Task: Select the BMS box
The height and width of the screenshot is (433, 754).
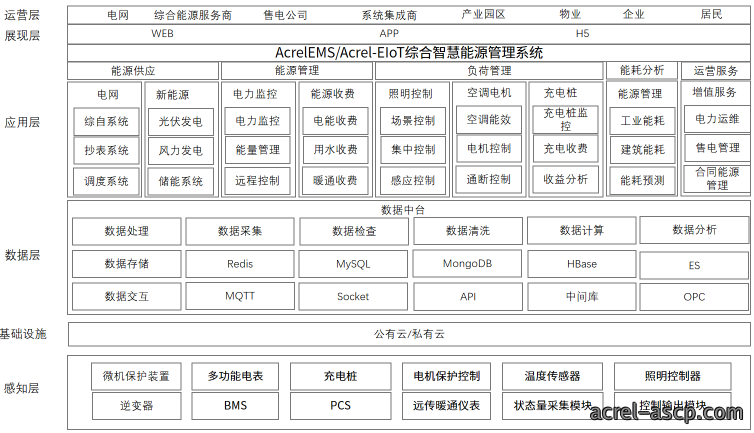Action: (x=235, y=406)
